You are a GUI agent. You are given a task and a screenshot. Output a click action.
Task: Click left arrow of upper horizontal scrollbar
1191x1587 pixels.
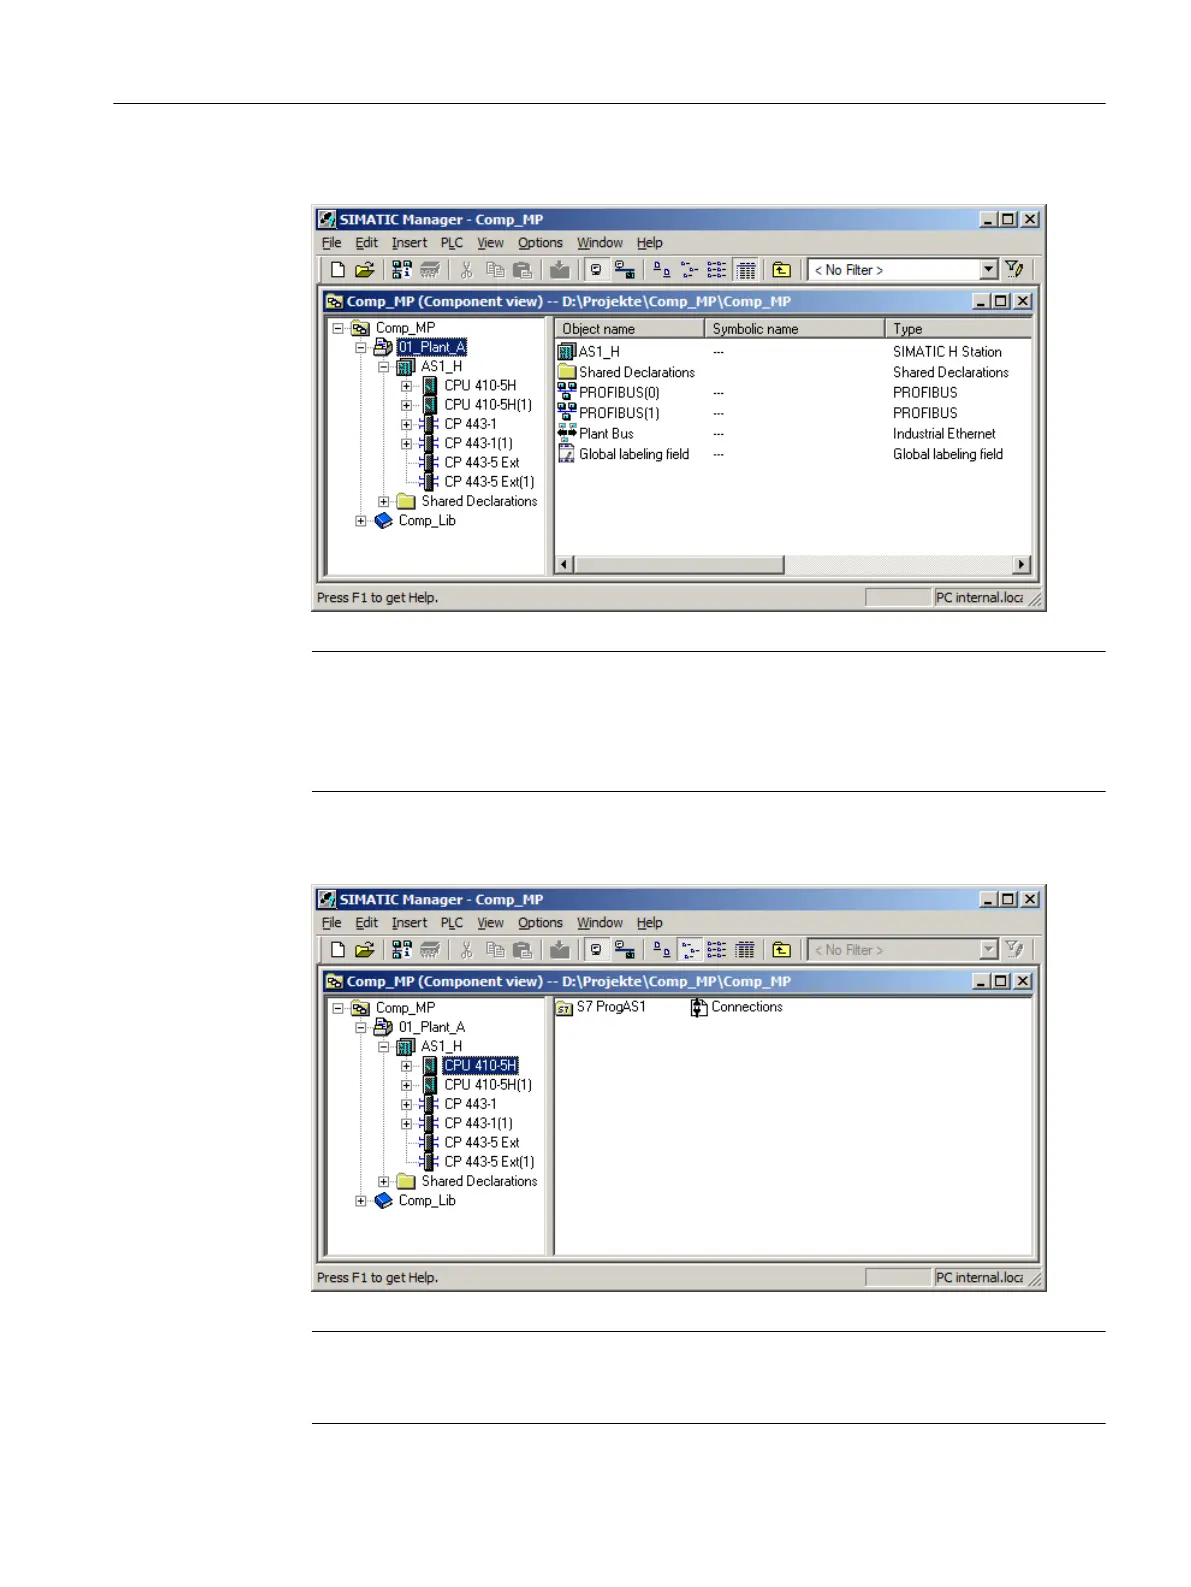[564, 565]
